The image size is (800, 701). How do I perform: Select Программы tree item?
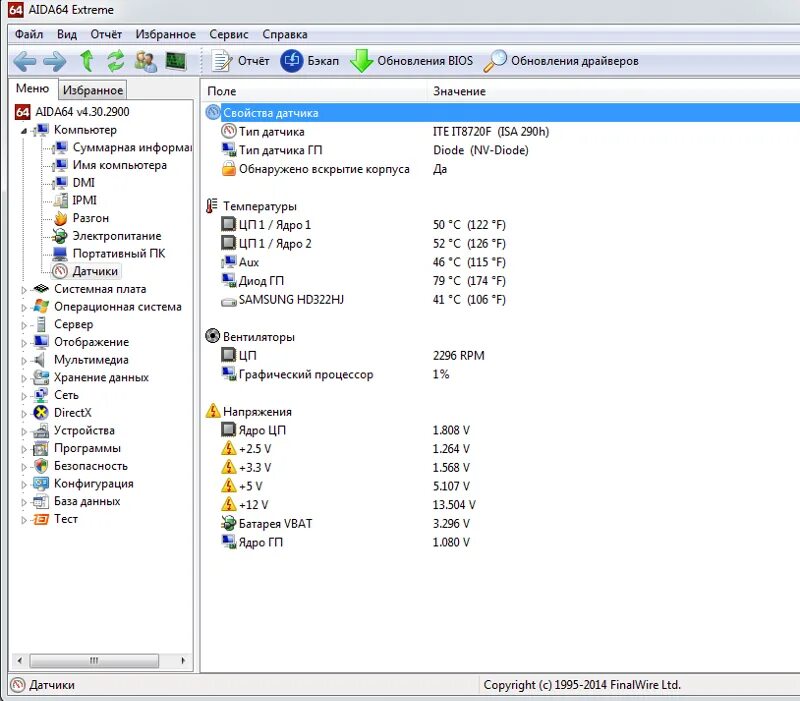pos(87,448)
